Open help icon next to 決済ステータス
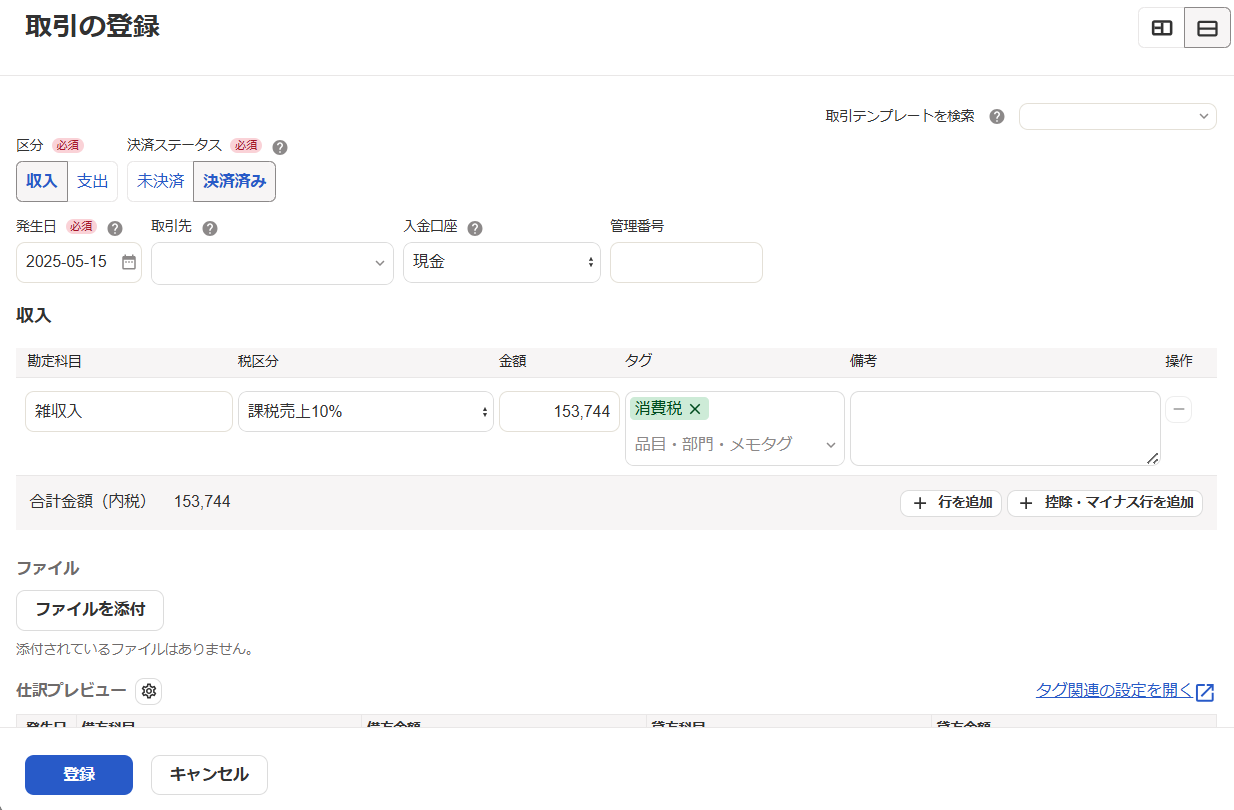 [280, 147]
